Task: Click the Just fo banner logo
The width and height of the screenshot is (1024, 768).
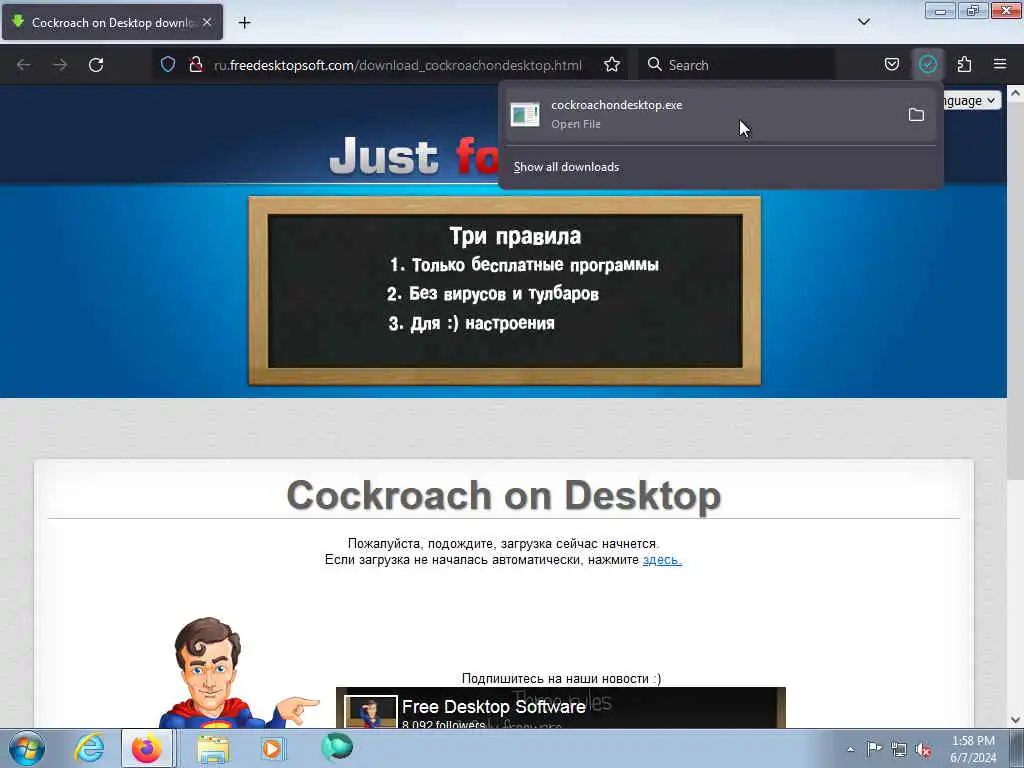Action: click(x=414, y=155)
